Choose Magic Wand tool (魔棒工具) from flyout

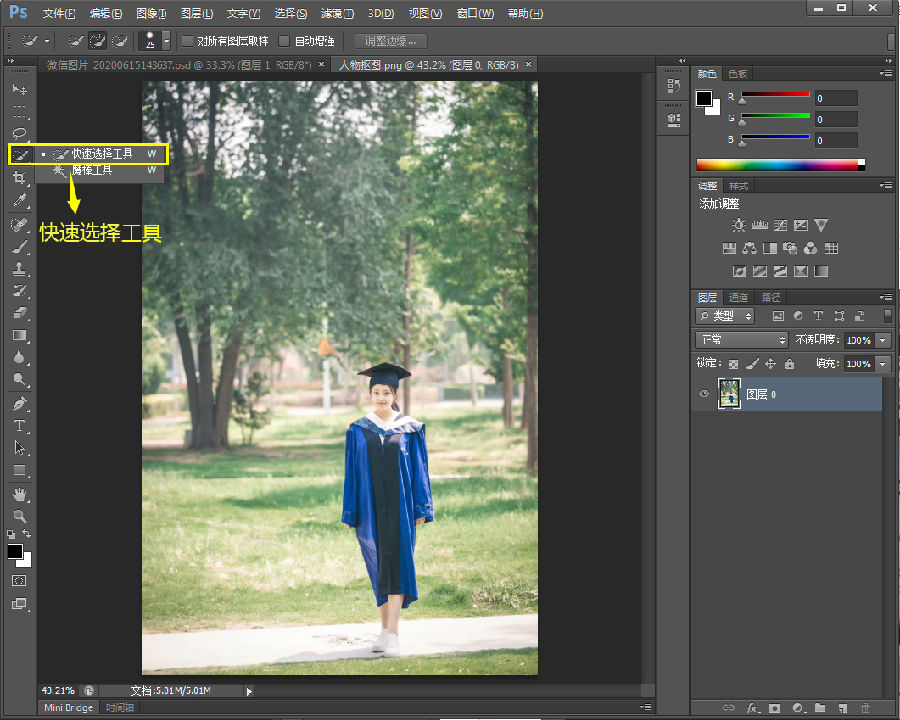tap(91, 170)
